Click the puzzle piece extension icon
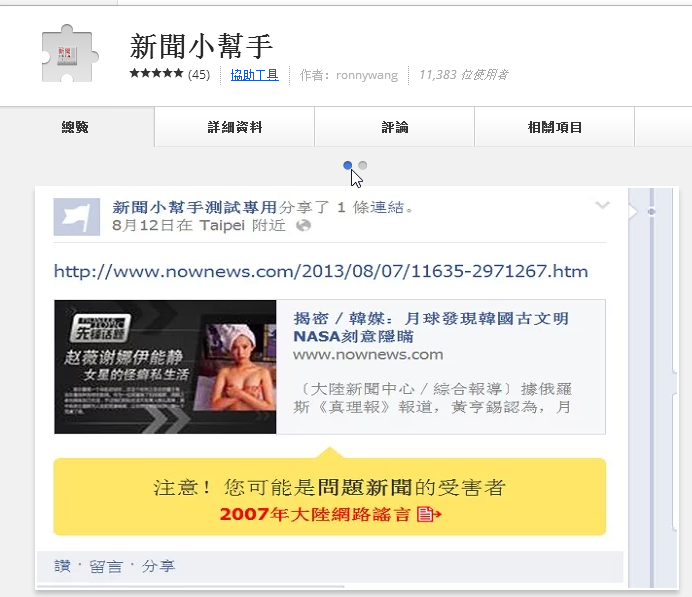 70,54
